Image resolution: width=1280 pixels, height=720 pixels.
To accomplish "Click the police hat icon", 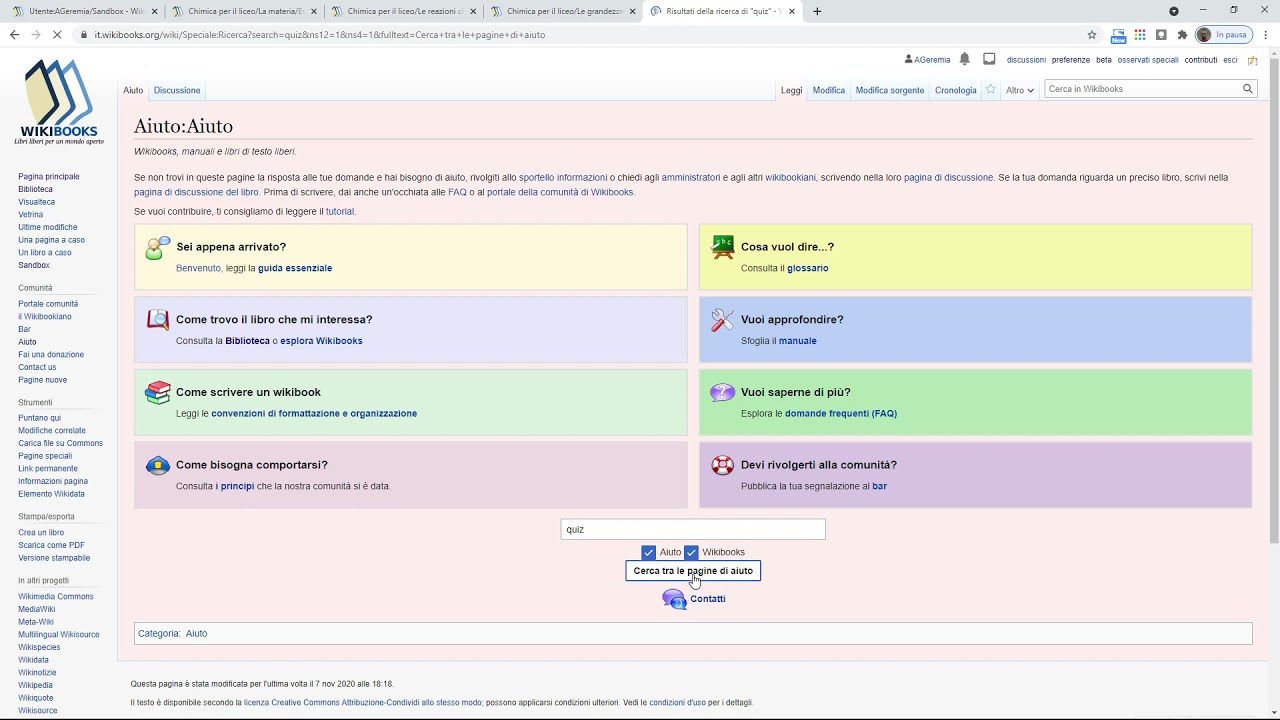I will pos(158,465).
